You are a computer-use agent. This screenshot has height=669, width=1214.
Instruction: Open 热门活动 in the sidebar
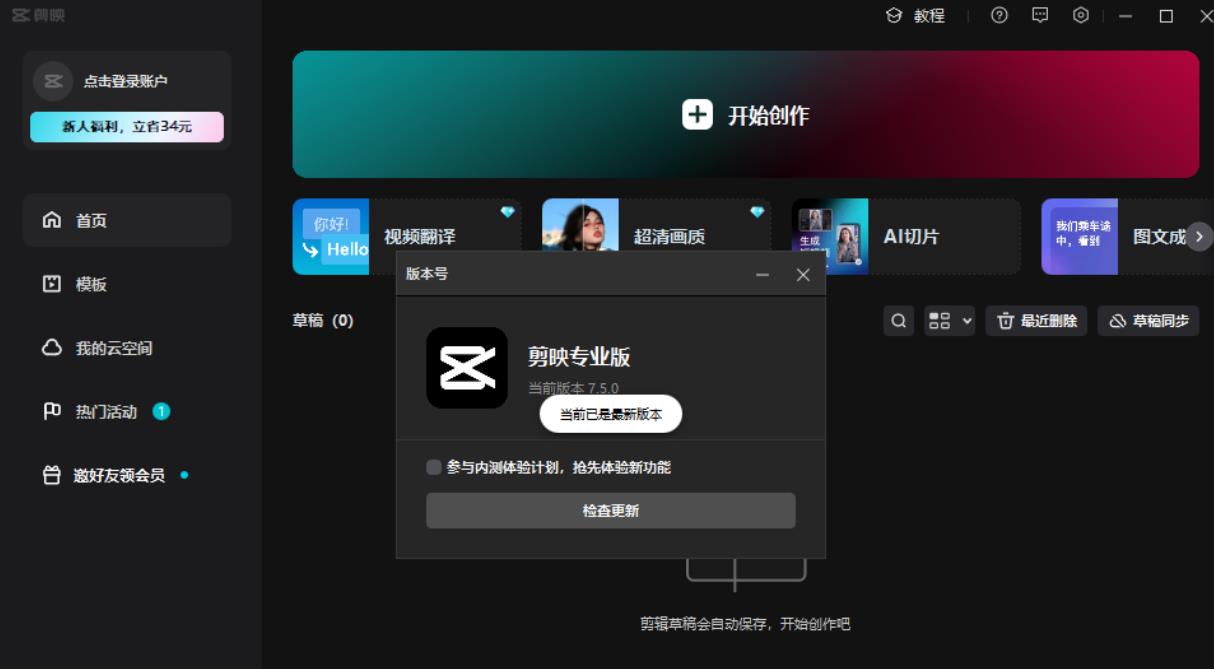point(127,411)
